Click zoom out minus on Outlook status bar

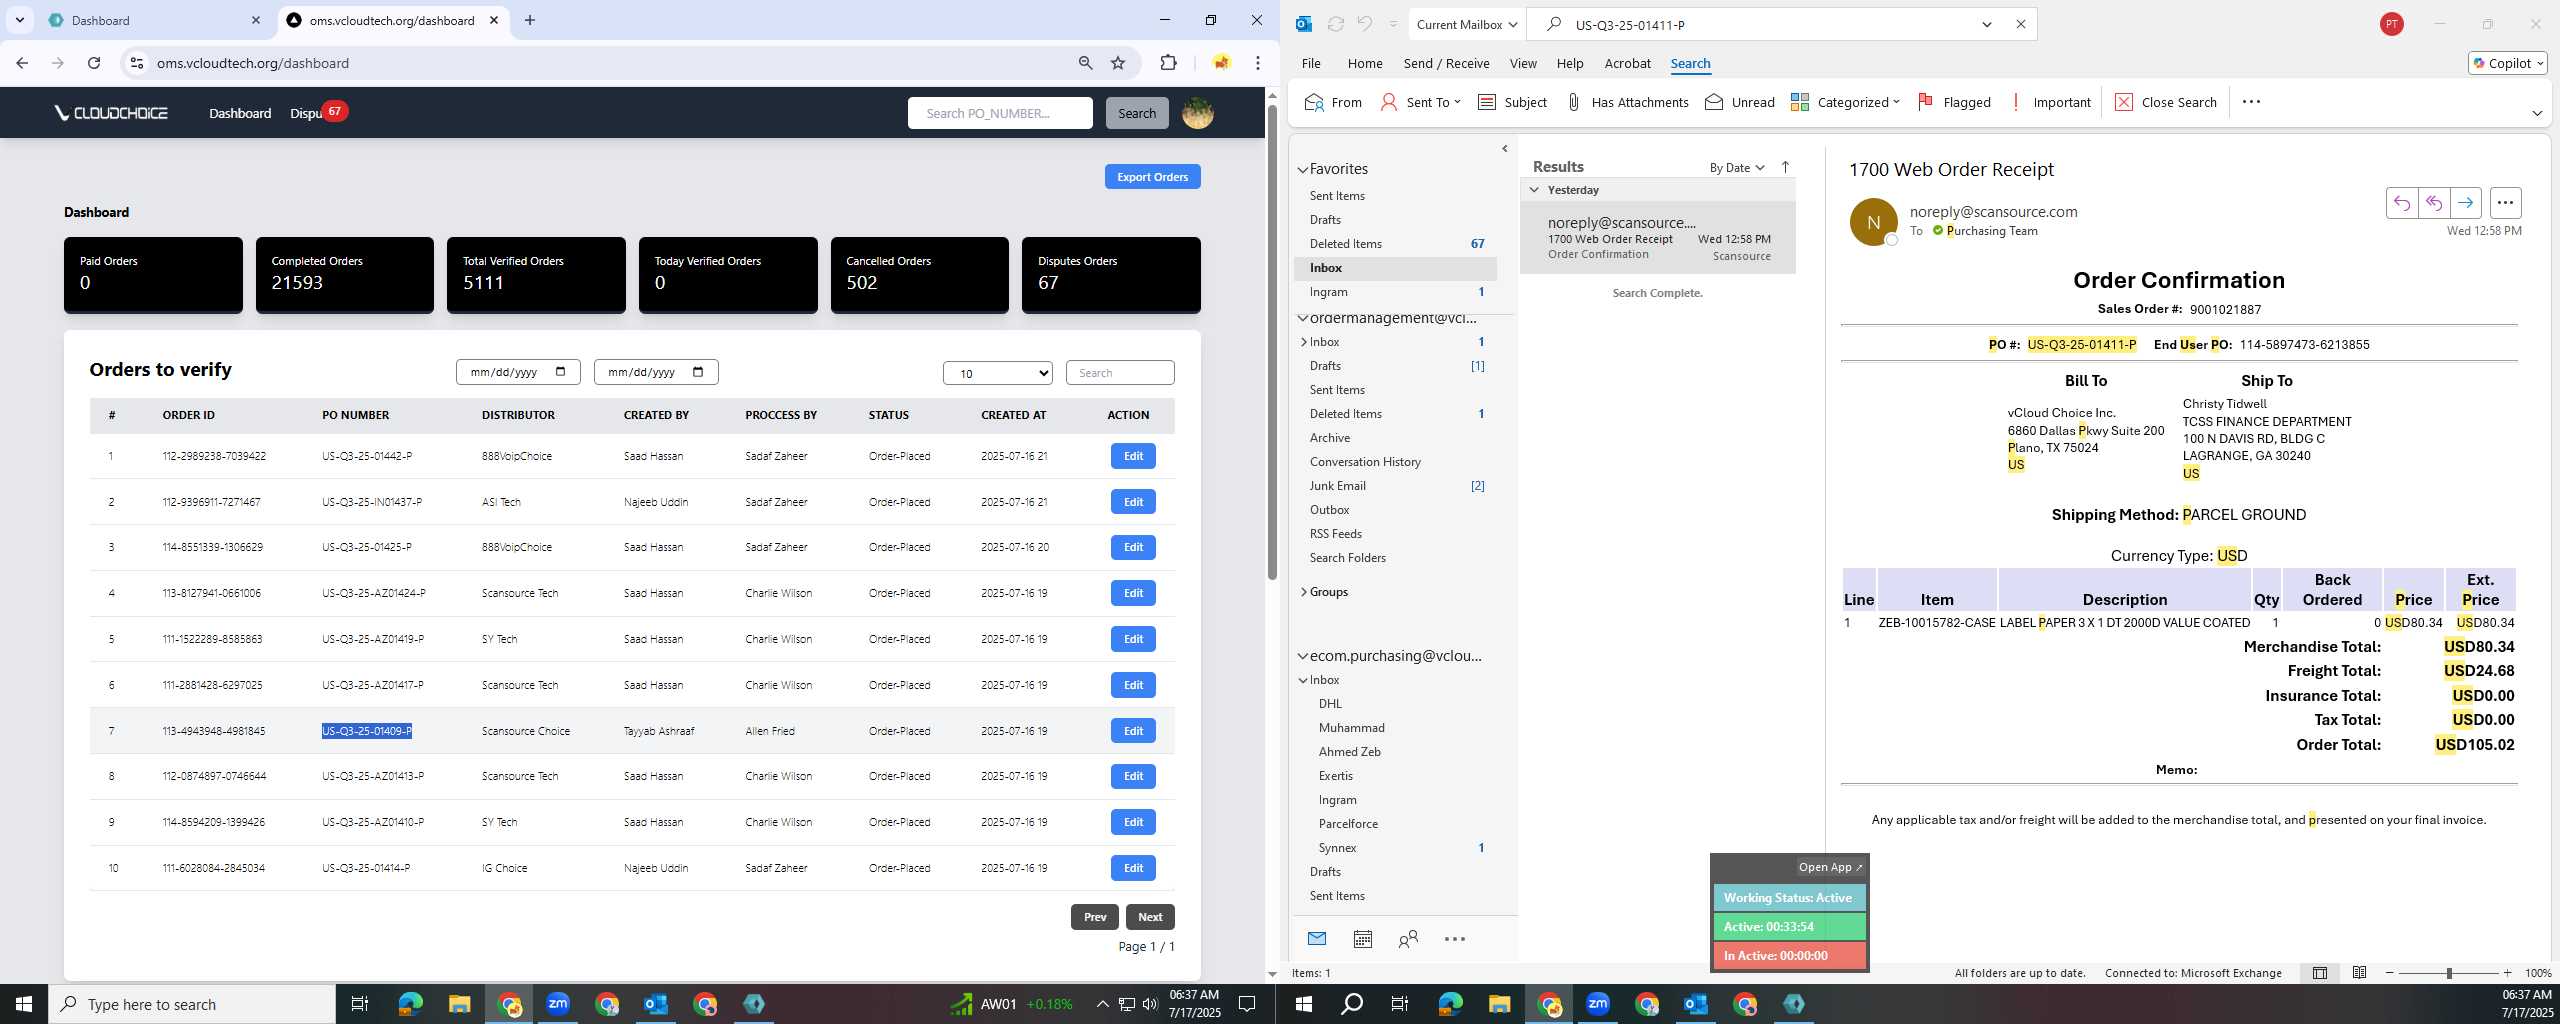pyautogui.click(x=2390, y=973)
